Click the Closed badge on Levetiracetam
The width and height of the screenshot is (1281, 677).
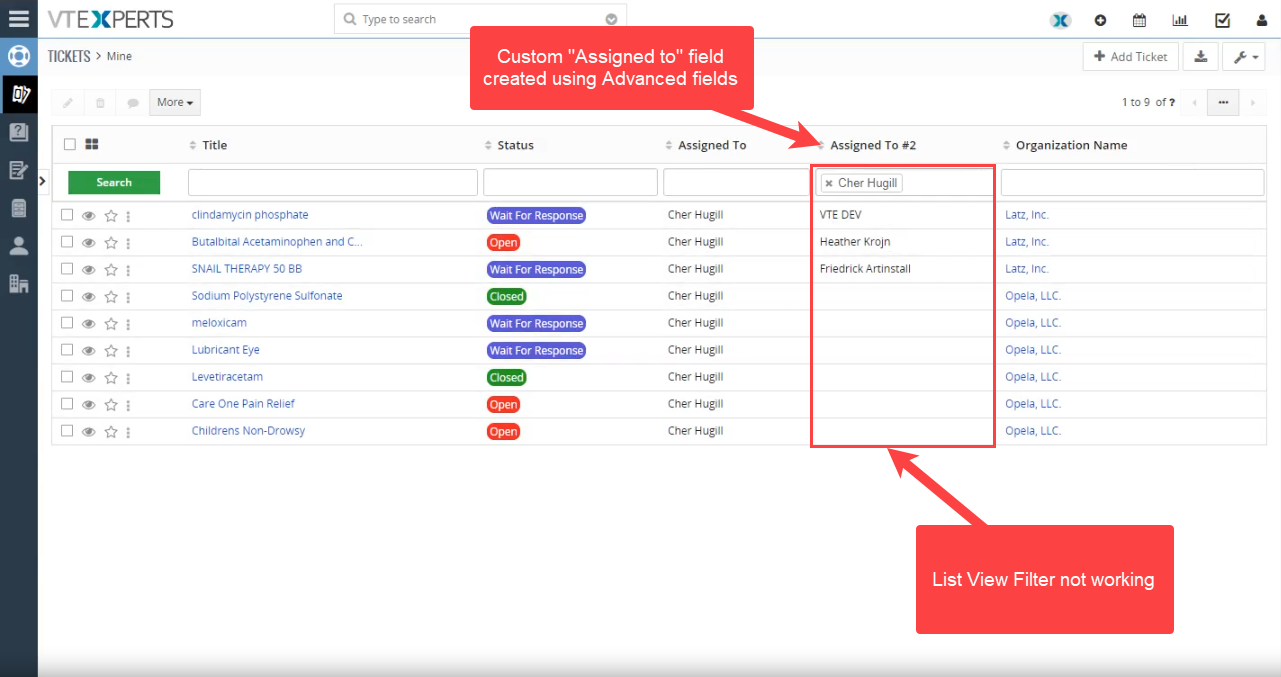[x=507, y=378]
